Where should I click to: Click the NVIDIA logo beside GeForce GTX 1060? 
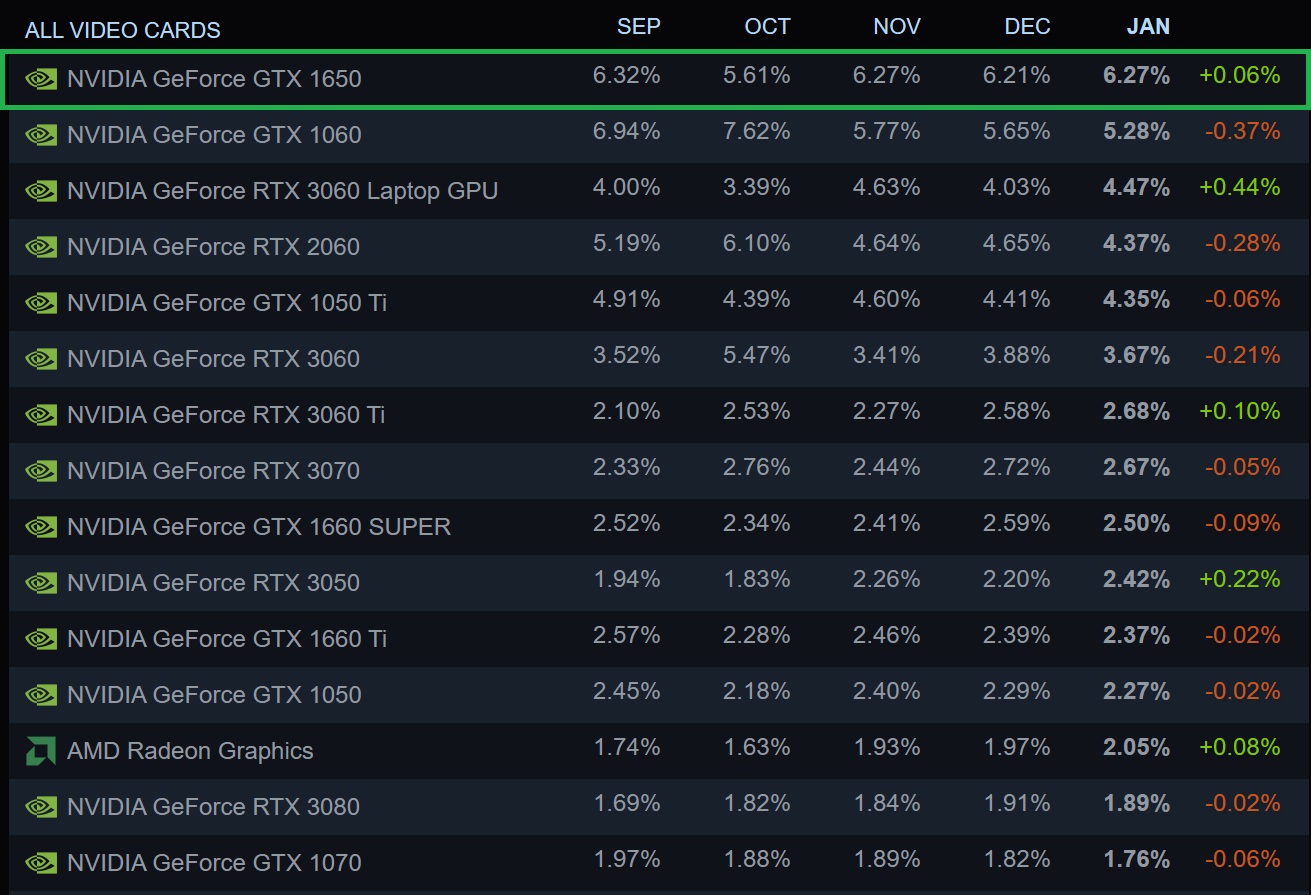pos(41,135)
